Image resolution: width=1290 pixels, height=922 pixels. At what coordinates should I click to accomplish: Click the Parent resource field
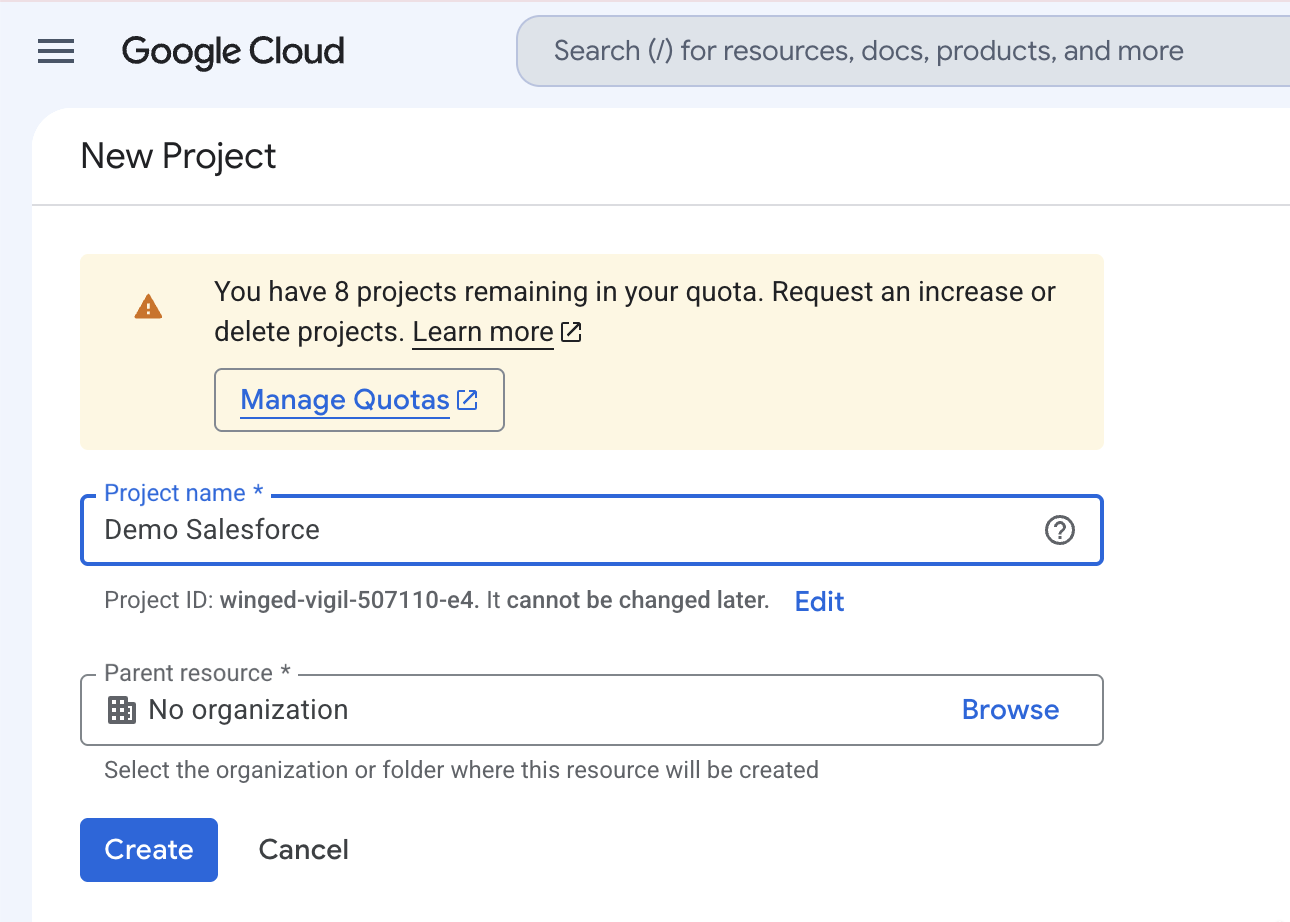click(591, 710)
